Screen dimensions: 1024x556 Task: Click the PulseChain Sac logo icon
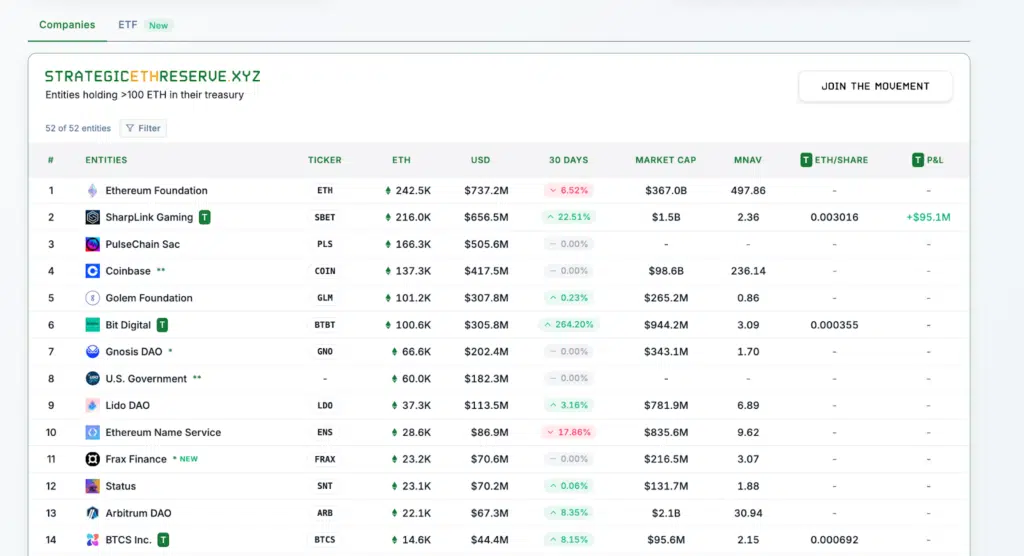93,244
